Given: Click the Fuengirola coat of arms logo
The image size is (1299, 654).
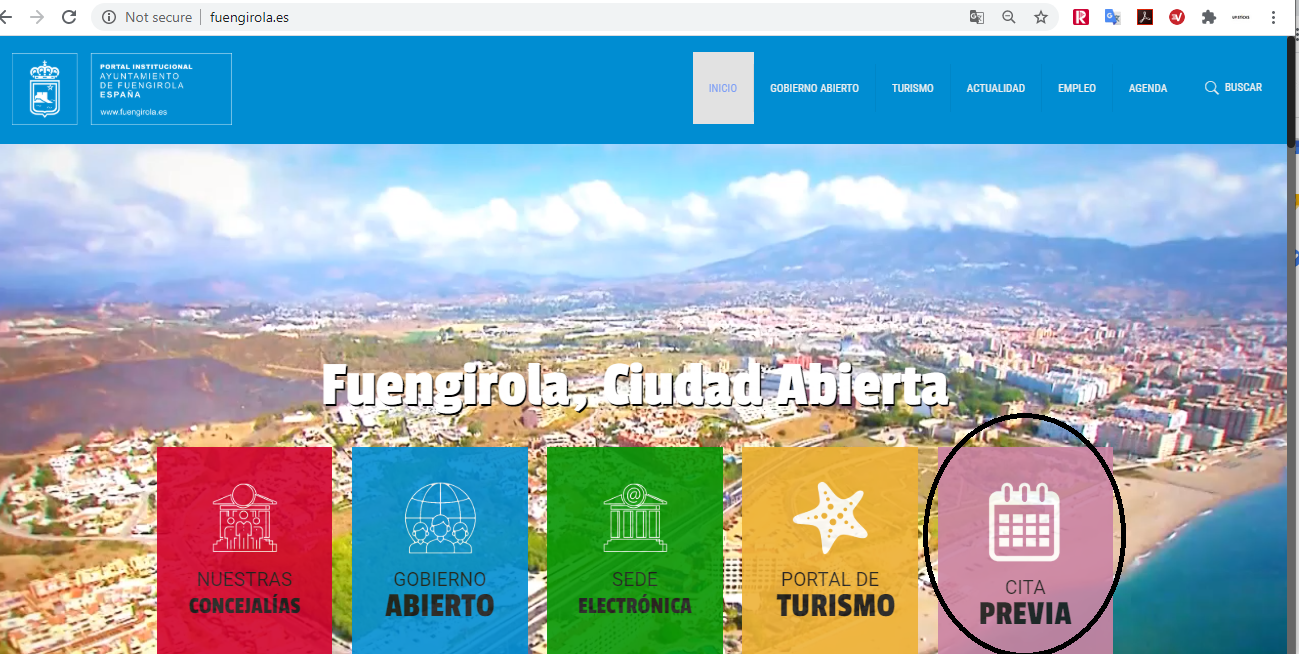Looking at the screenshot, I should tap(45, 89).
